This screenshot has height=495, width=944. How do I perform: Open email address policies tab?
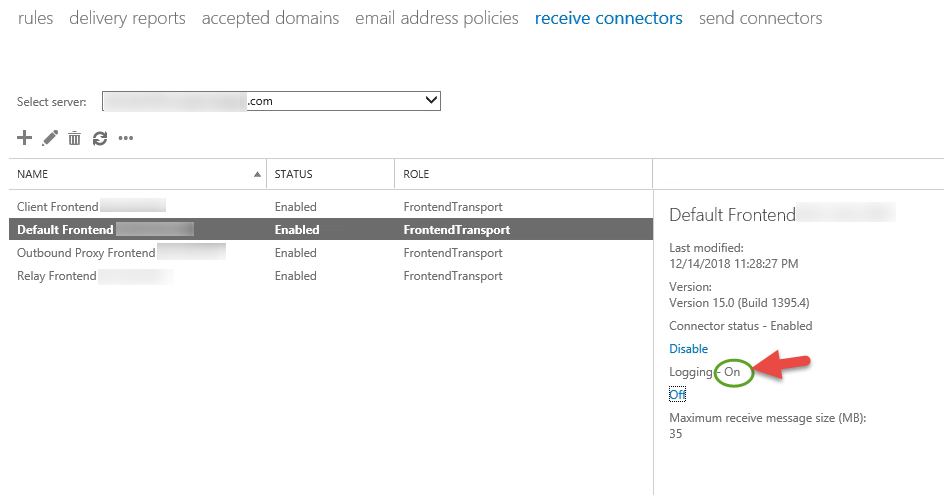[436, 18]
